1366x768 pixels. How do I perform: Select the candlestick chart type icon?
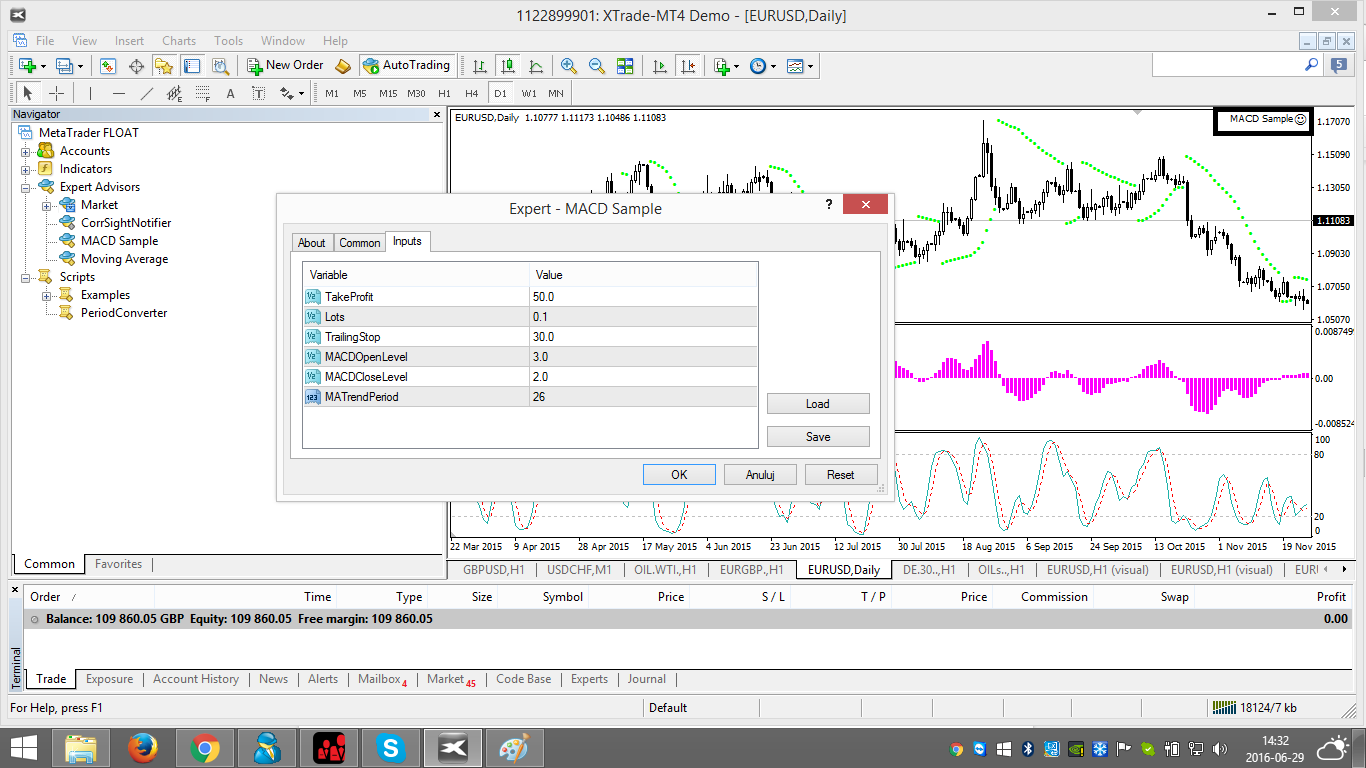[x=508, y=66]
